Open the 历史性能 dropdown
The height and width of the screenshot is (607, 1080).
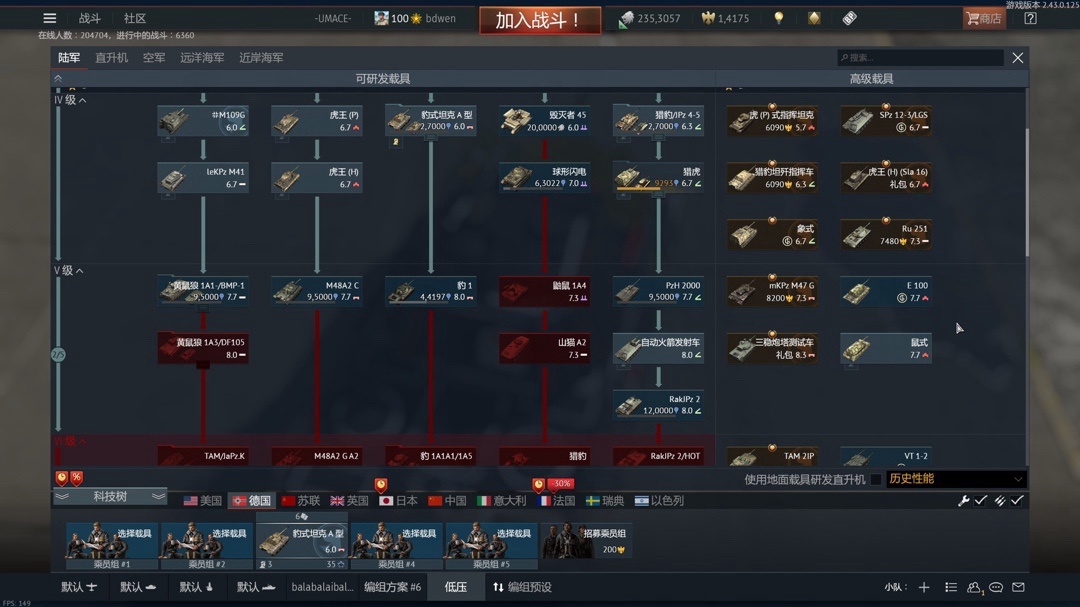[955, 479]
